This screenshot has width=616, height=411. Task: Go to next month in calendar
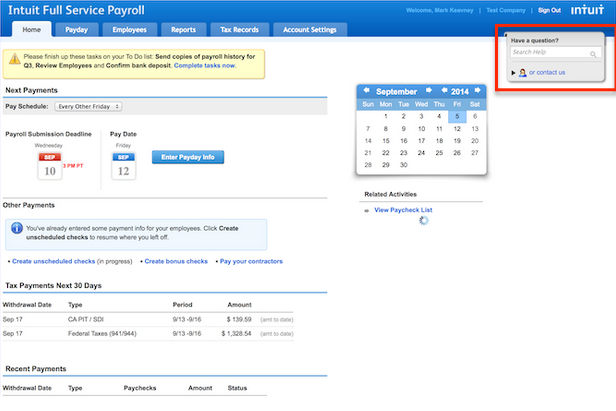430,90
